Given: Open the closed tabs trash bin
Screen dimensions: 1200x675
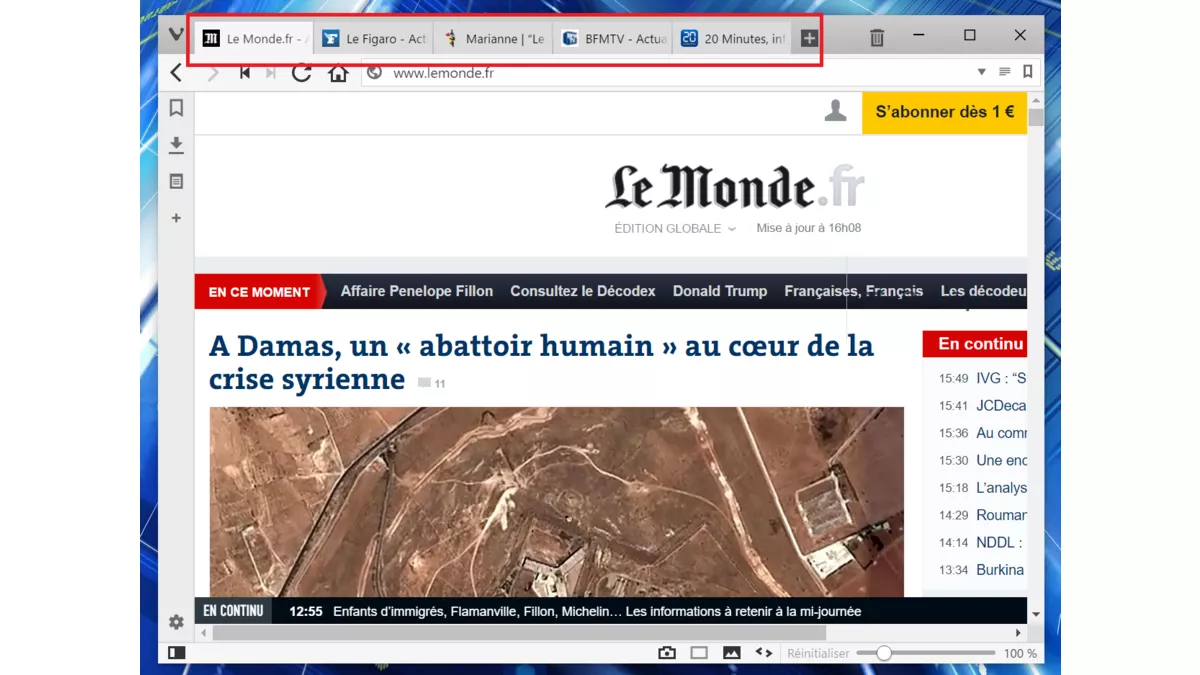Looking at the screenshot, I should (x=877, y=38).
